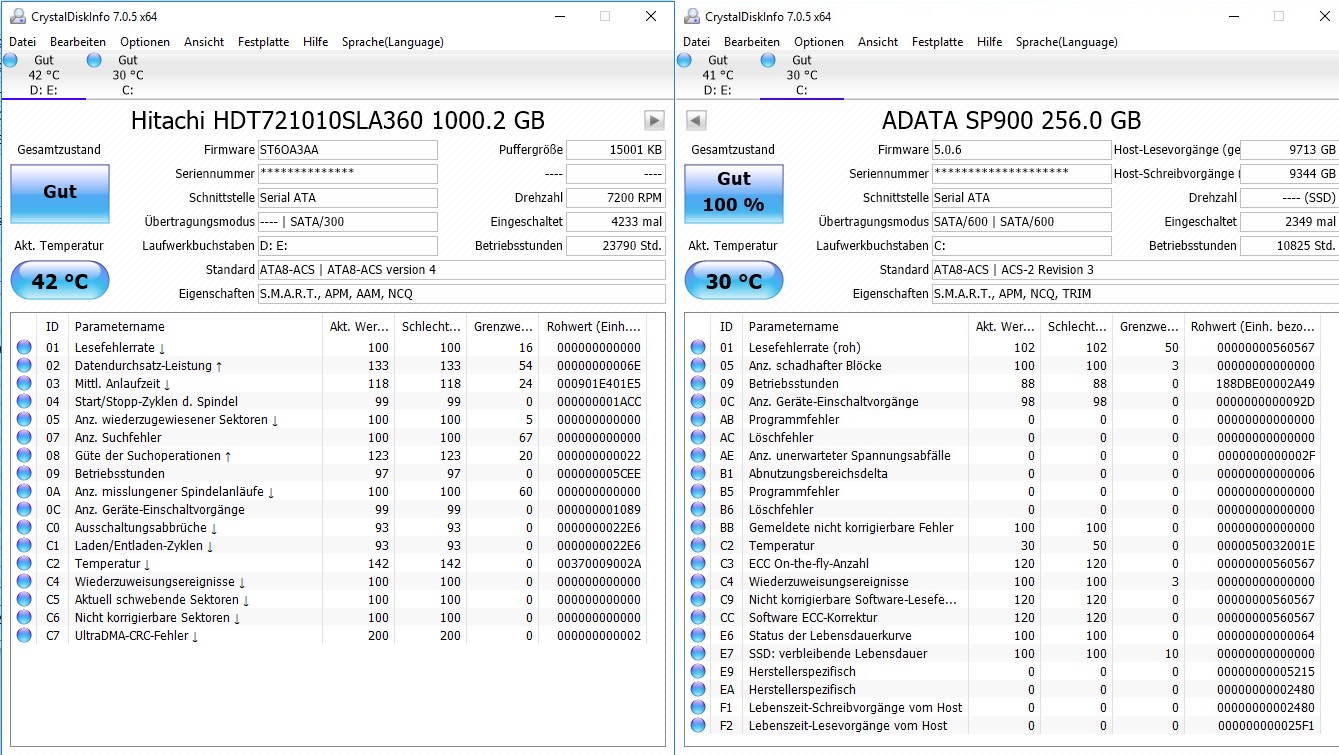The image size is (1339, 755).
Task: Click status orb of Lebenszeit-Lesevorgänge vom Host
Action: click(698, 726)
